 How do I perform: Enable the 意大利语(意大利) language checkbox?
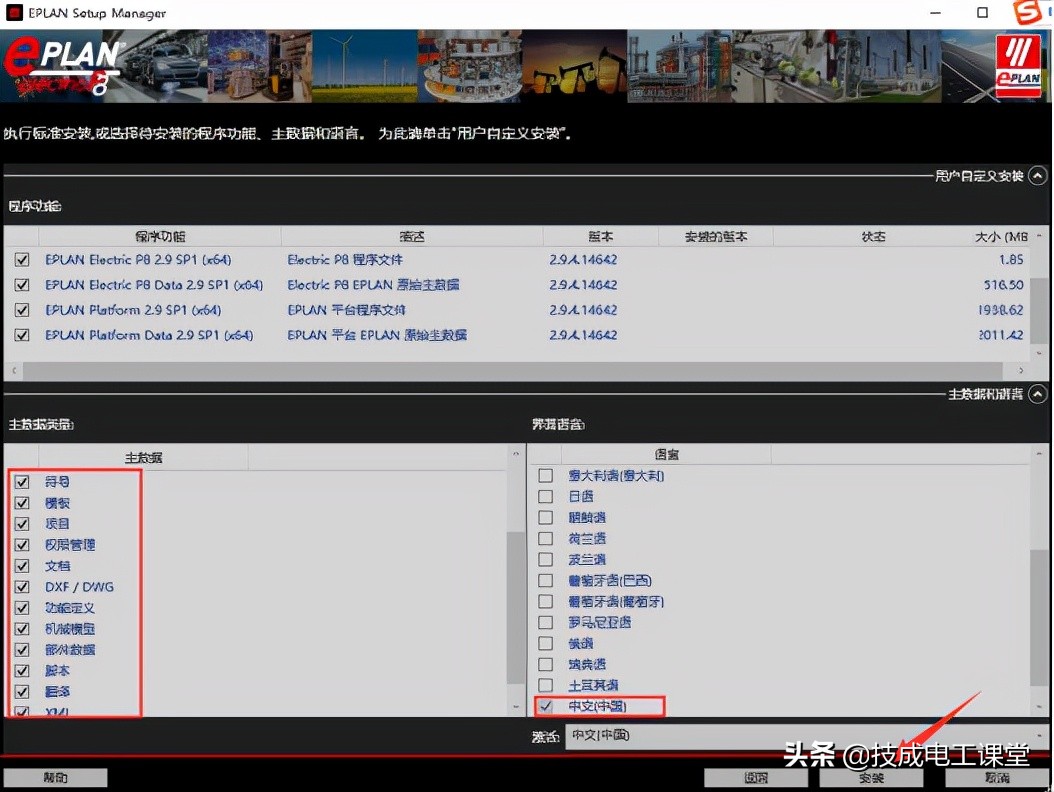[x=546, y=475]
